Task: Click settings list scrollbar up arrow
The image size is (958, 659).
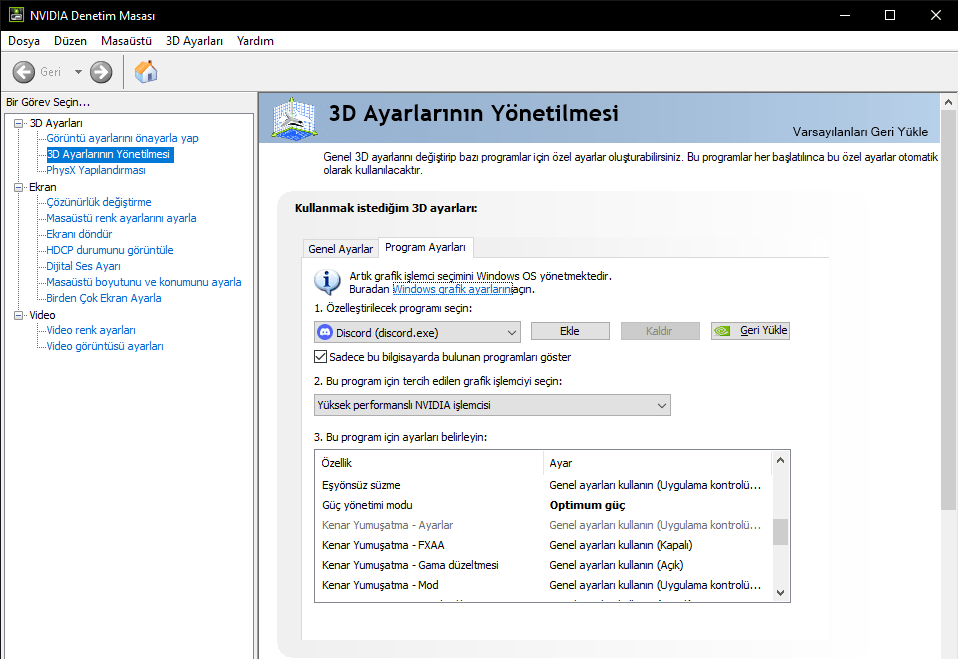Action: (780, 461)
